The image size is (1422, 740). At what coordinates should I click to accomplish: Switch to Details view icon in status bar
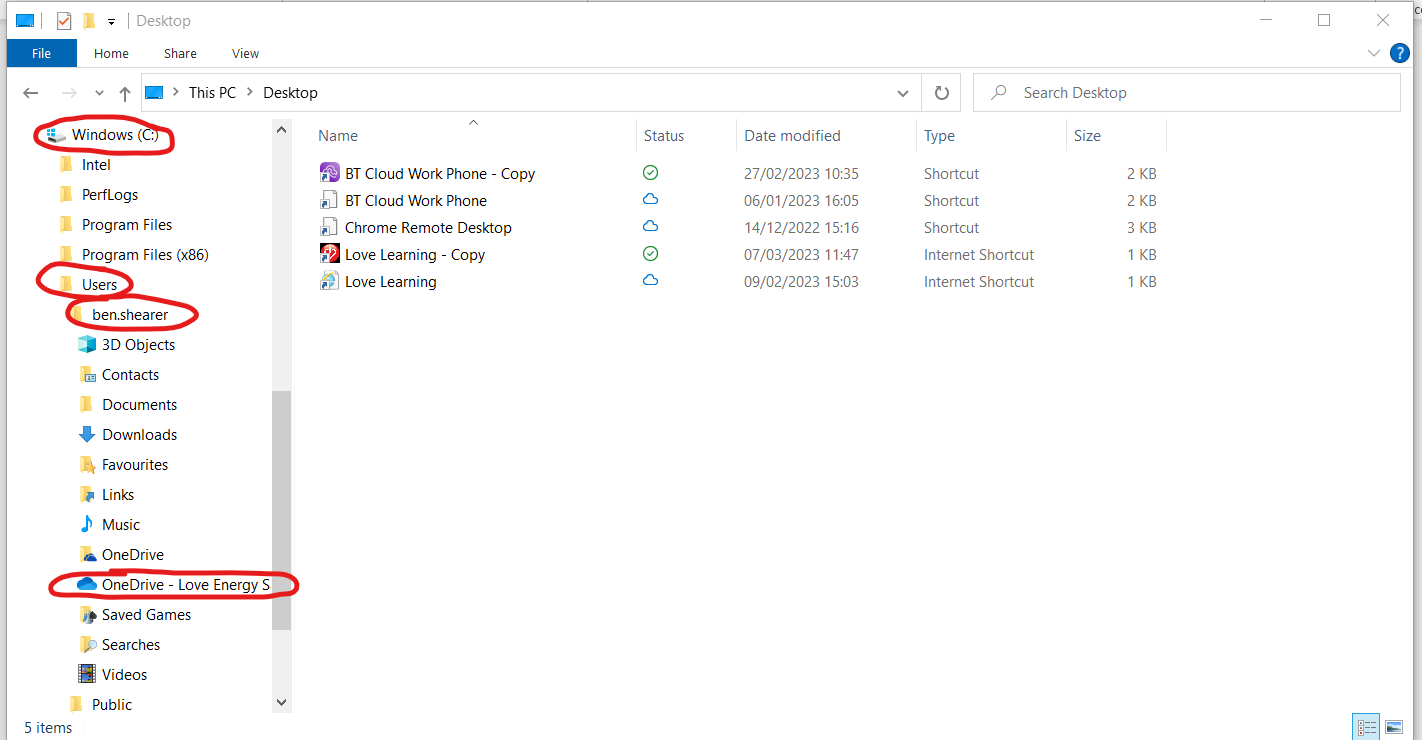tap(1366, 727)
